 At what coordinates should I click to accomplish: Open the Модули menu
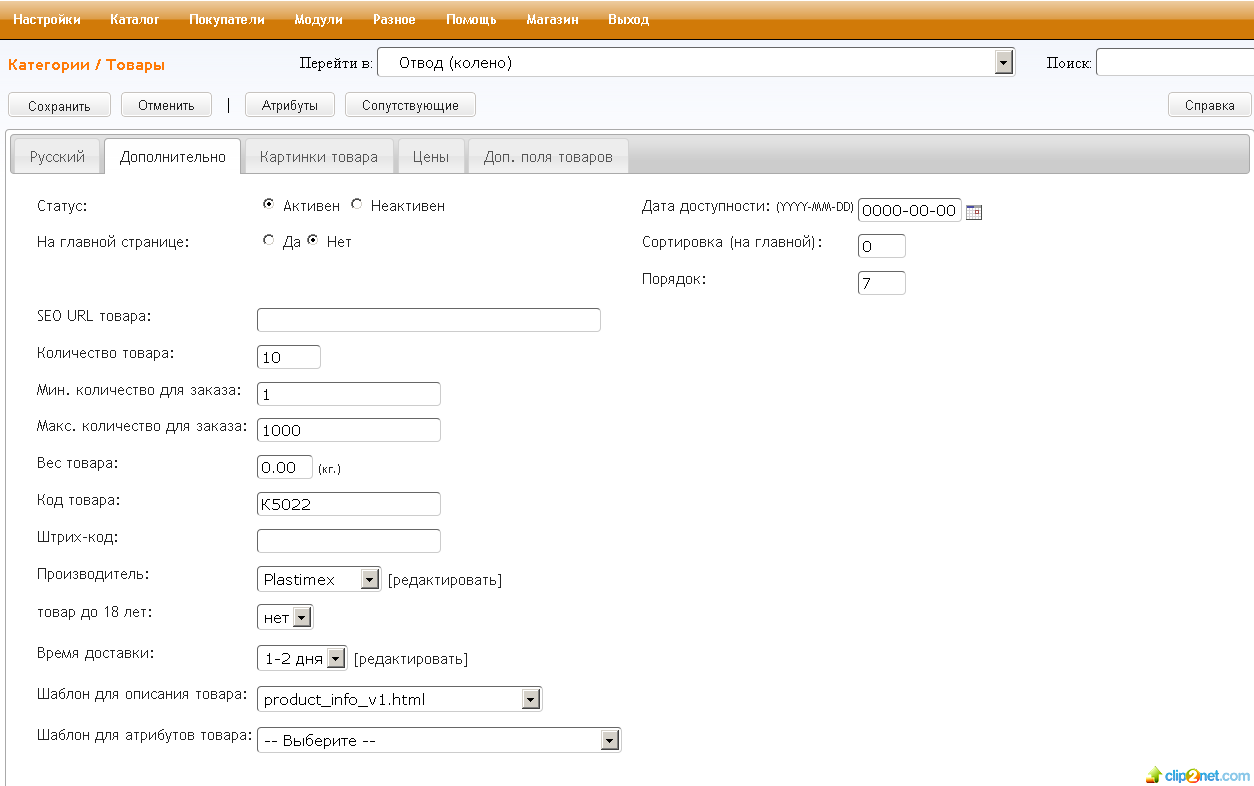pyautogui.click(x=318, y=19)
